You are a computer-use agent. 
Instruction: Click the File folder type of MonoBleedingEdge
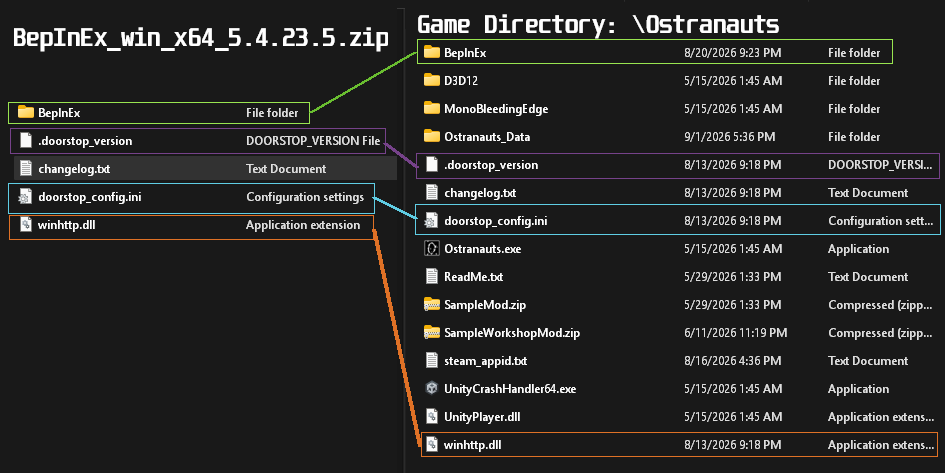click(x=854, y=109)
